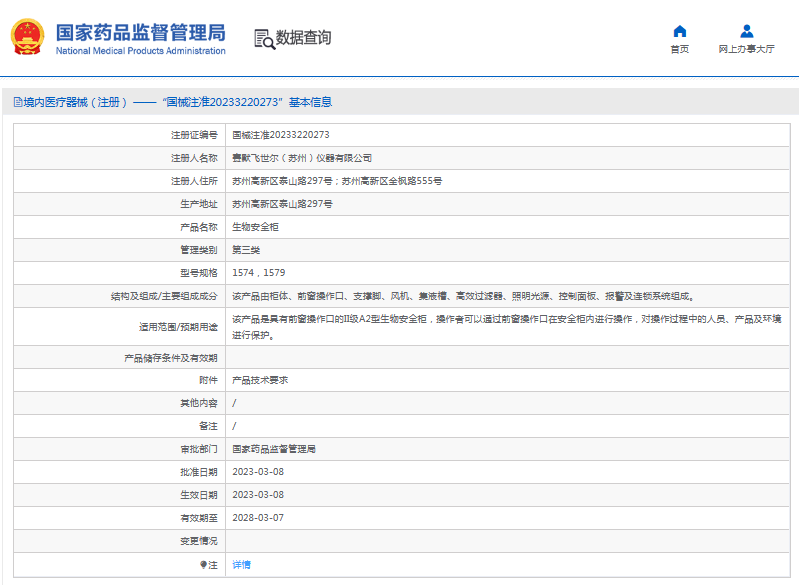Screen dimensions: 799x585
Task: Click the national emblem logo
Action: (27, 38)
